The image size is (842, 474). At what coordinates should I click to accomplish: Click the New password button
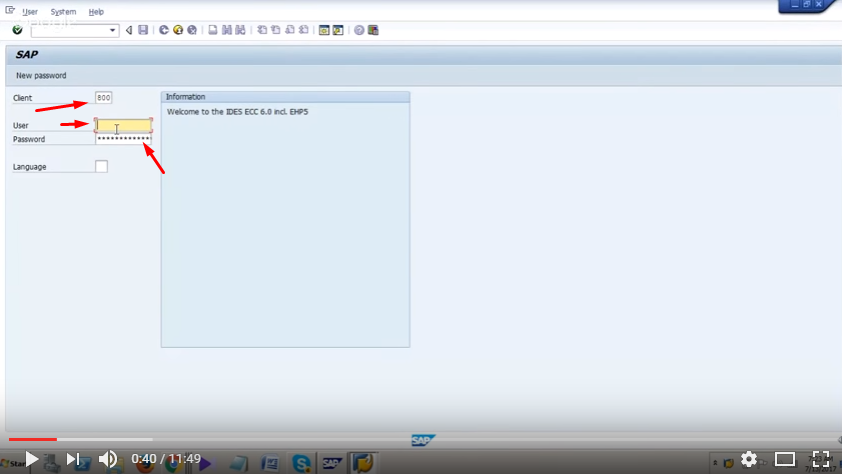[x=41, y=76]
